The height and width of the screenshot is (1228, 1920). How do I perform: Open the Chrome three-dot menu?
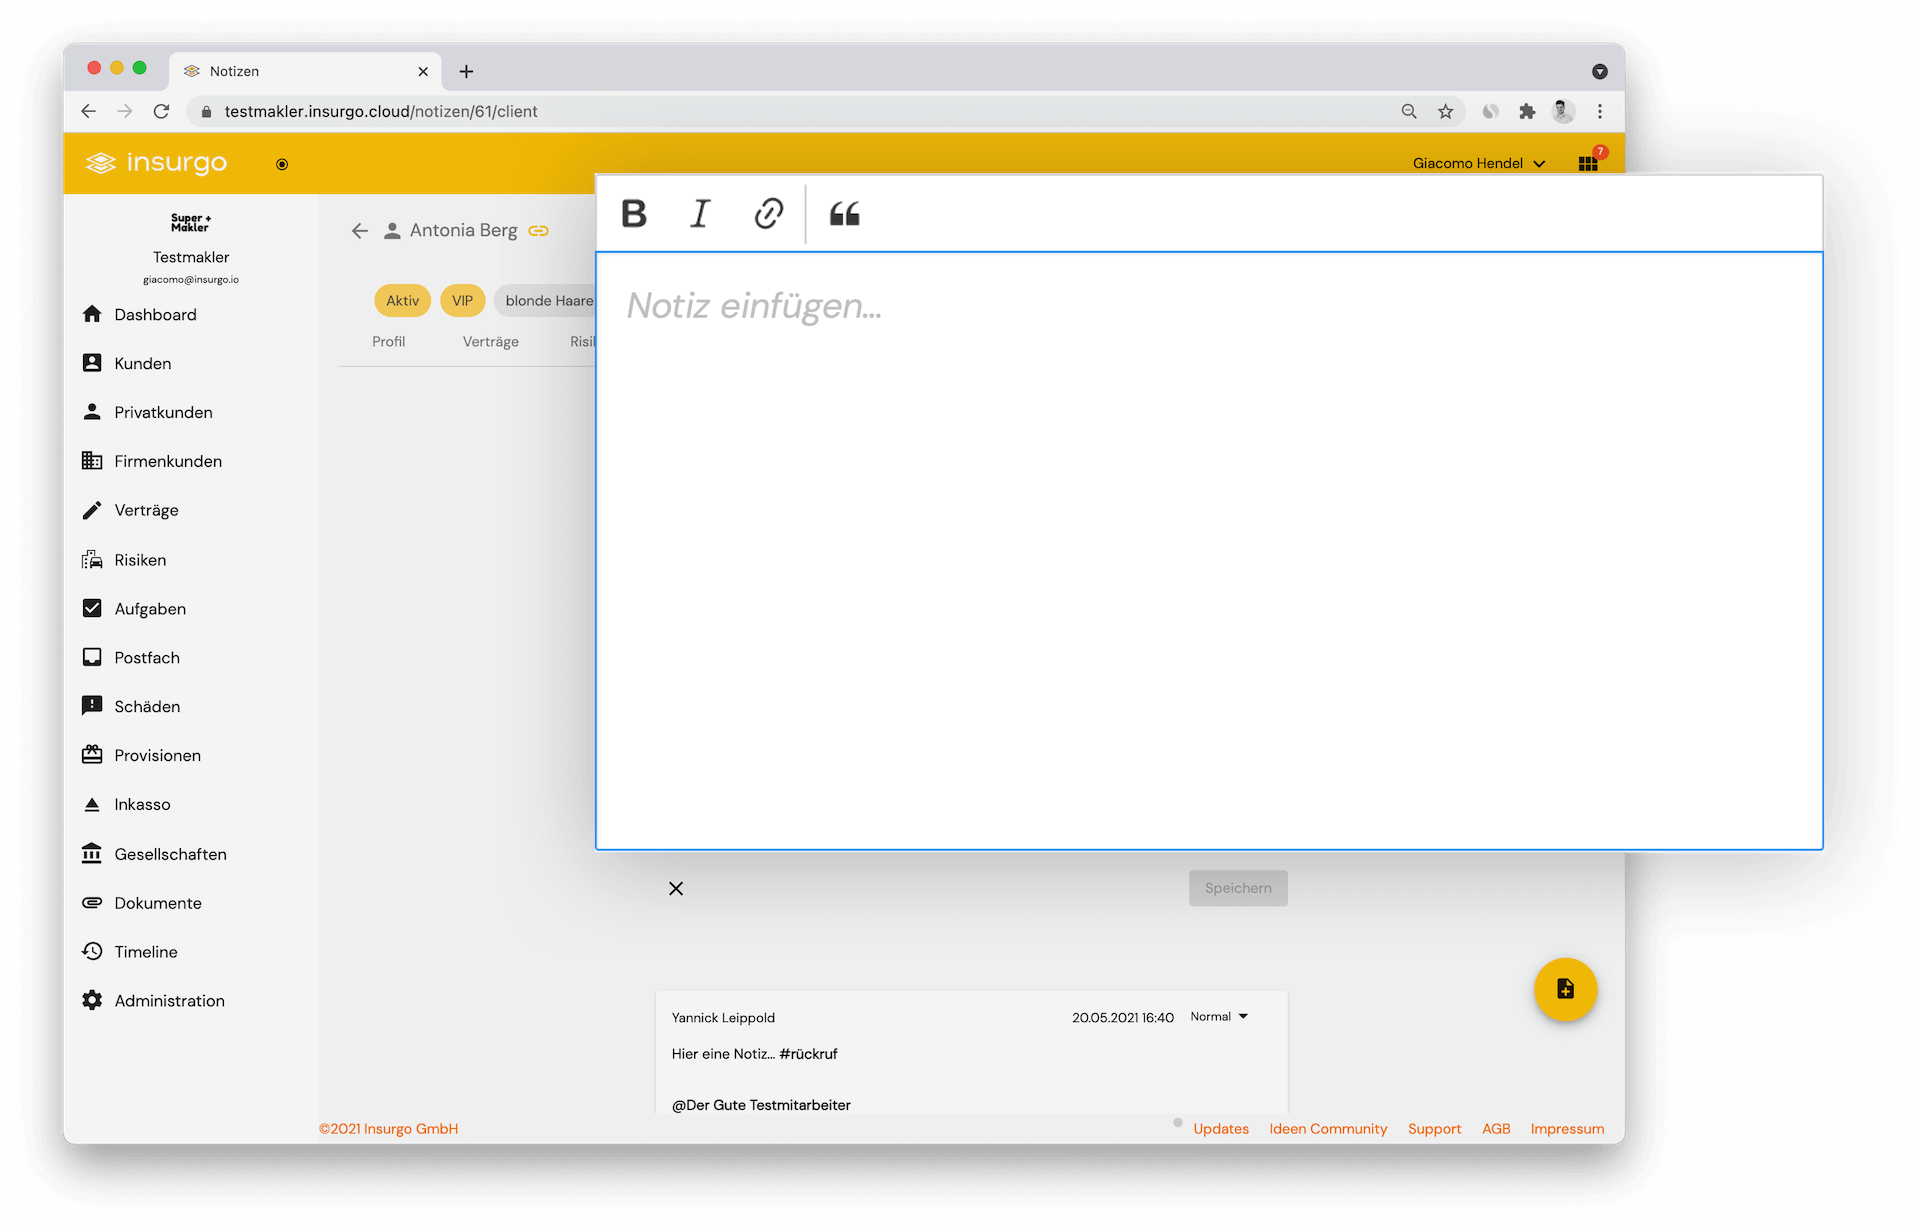[x=1599, y=111]
